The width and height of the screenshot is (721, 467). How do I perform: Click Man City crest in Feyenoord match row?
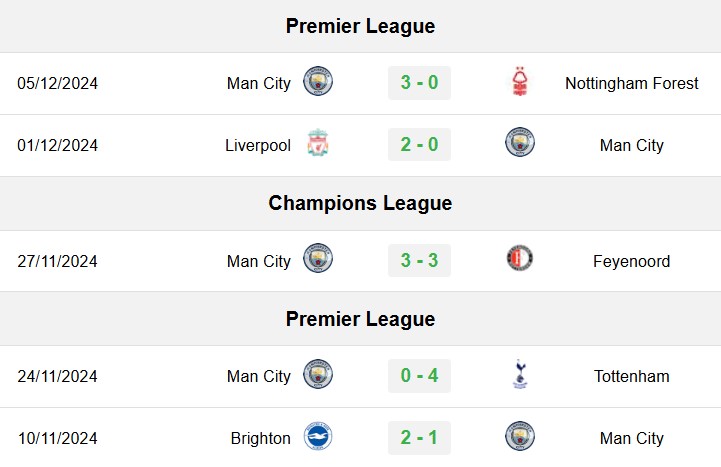point(318,258)
